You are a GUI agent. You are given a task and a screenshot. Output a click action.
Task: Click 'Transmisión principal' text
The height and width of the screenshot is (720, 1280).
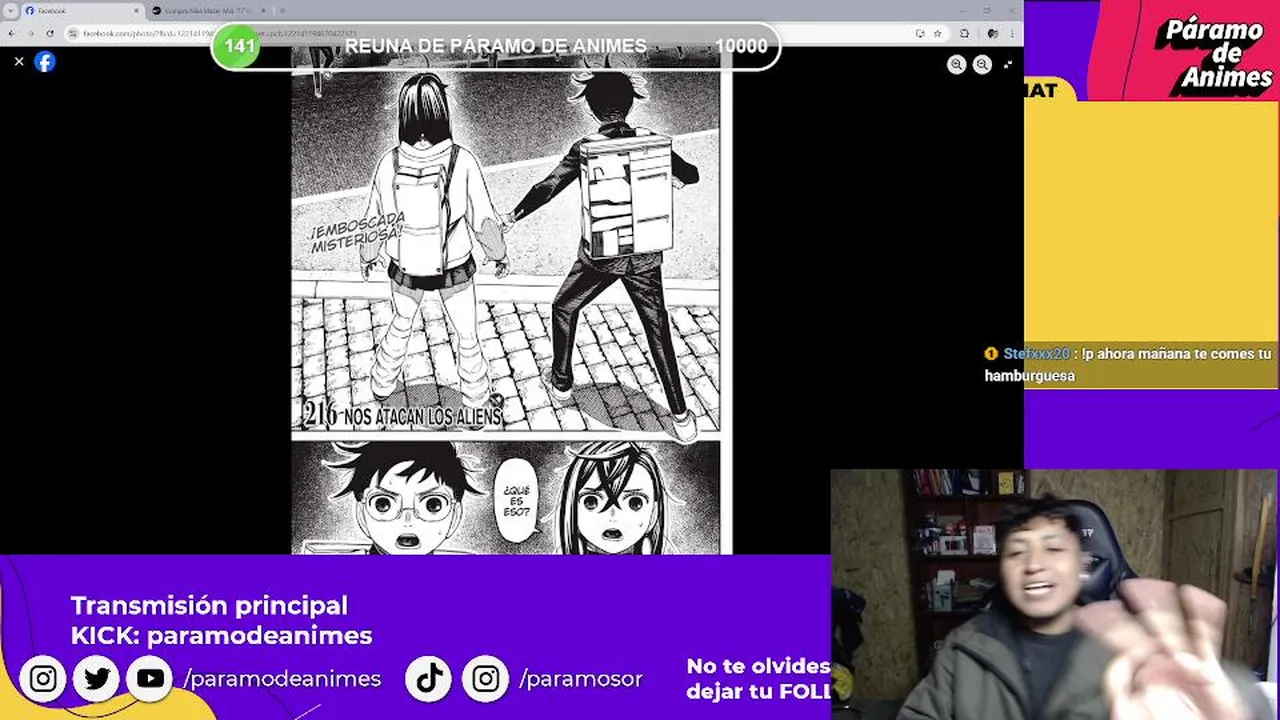point(209,605)
